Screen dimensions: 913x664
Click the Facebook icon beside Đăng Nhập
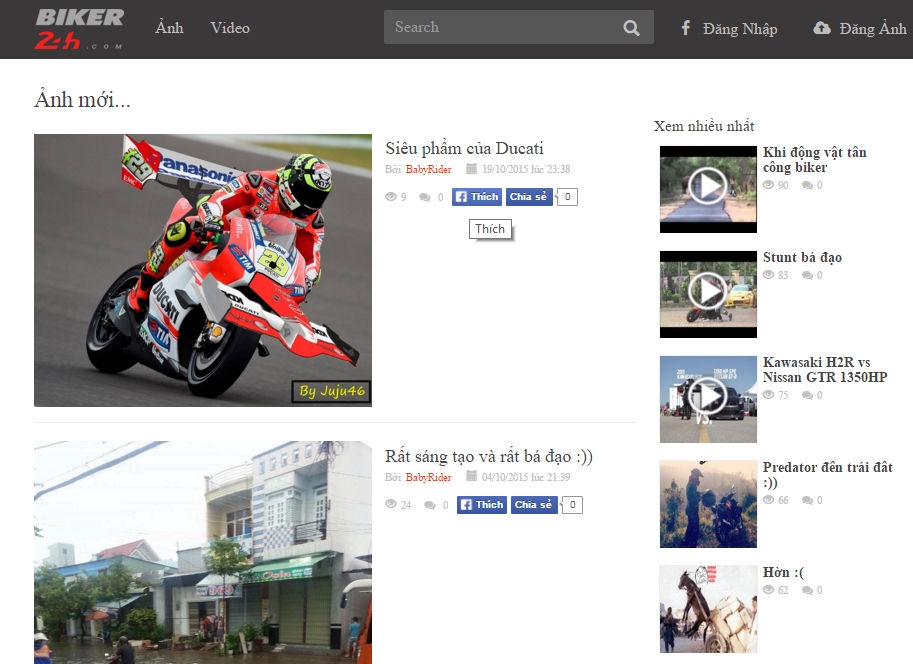686,28
